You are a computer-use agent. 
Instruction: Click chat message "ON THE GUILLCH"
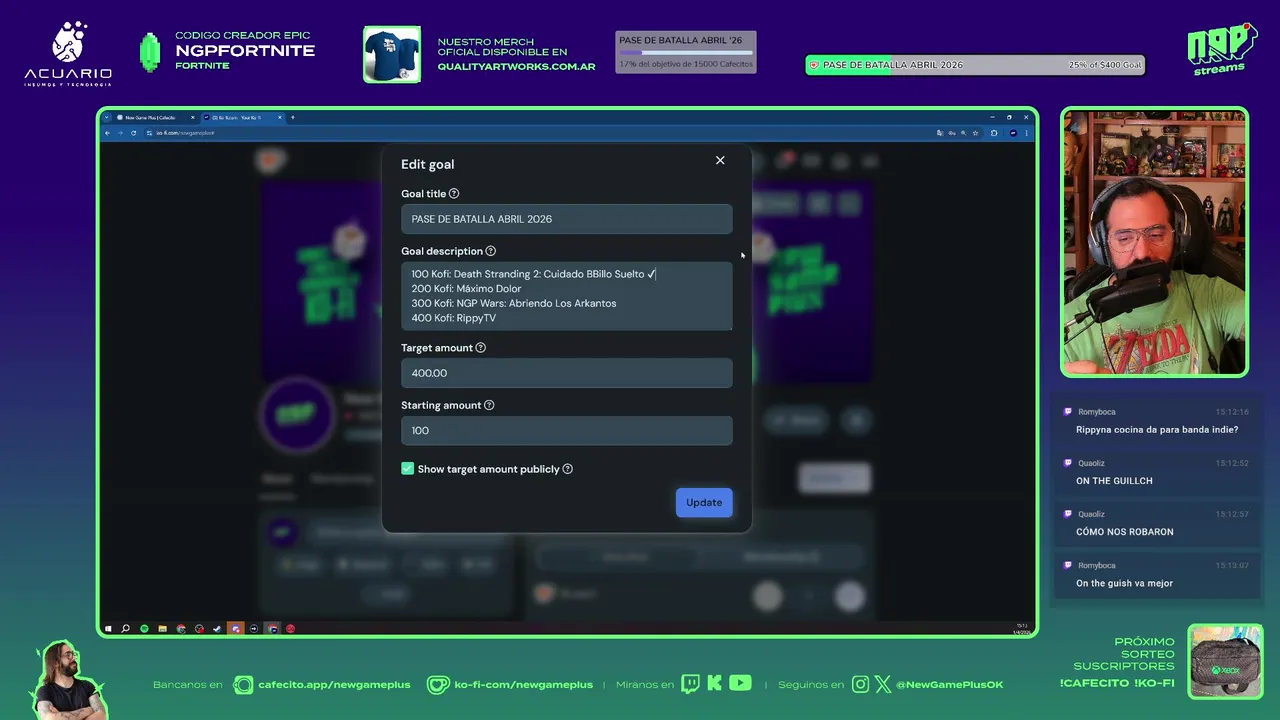1114,481
